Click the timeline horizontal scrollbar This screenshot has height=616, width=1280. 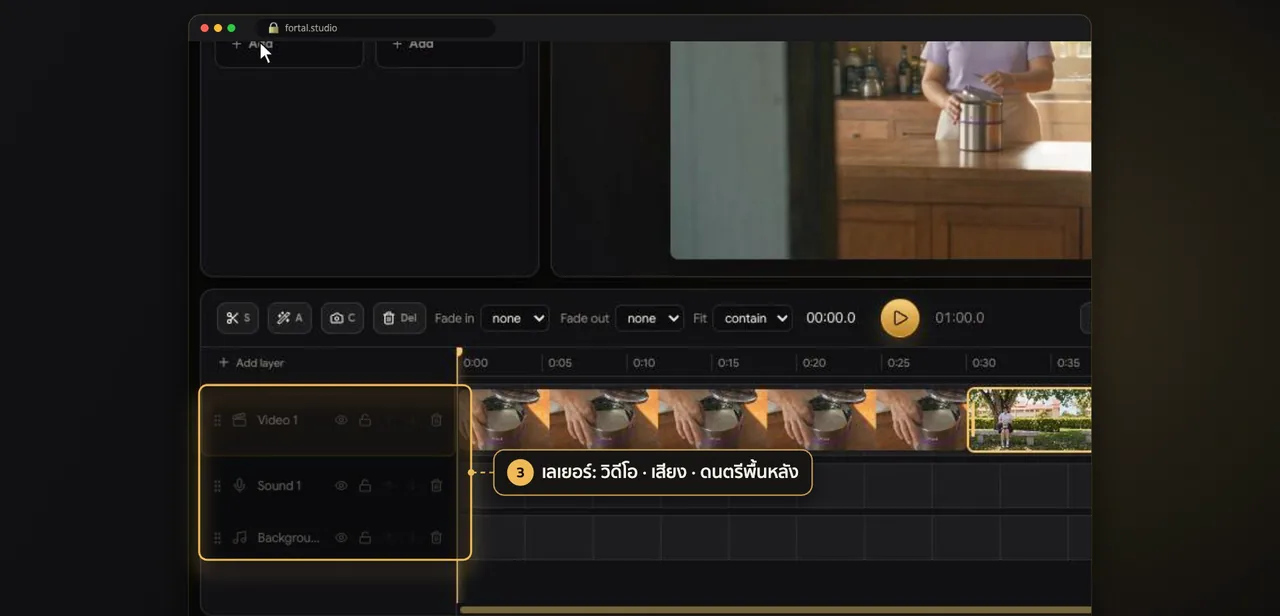[775, 610]
